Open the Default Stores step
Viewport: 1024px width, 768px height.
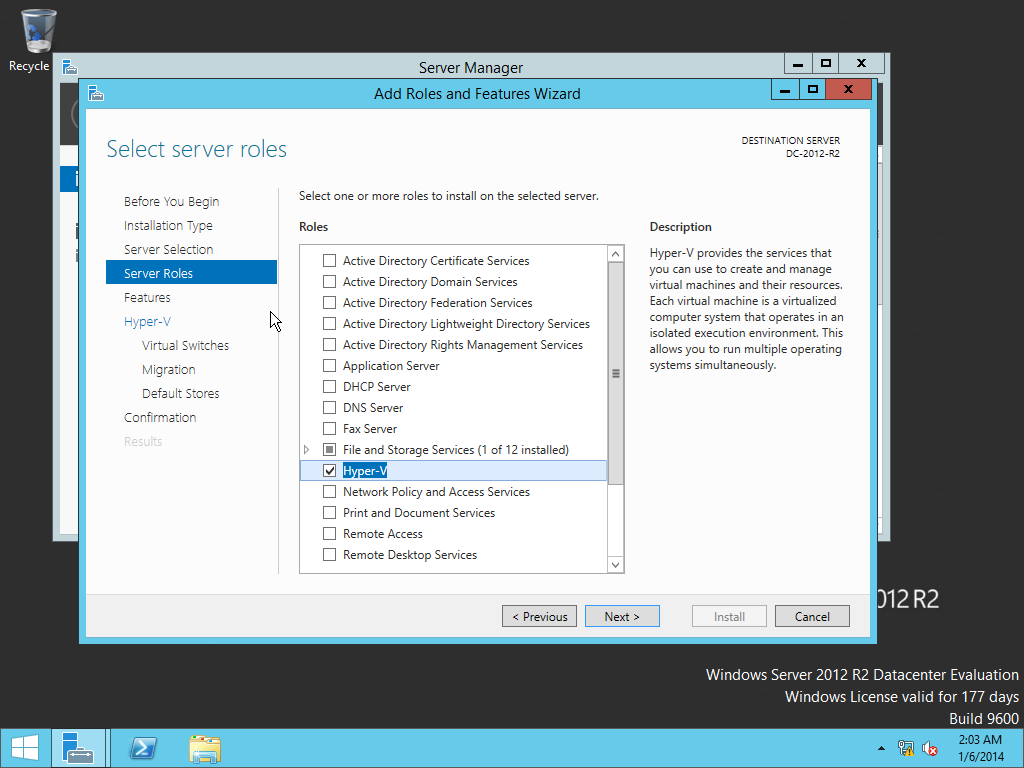[181, 393]
